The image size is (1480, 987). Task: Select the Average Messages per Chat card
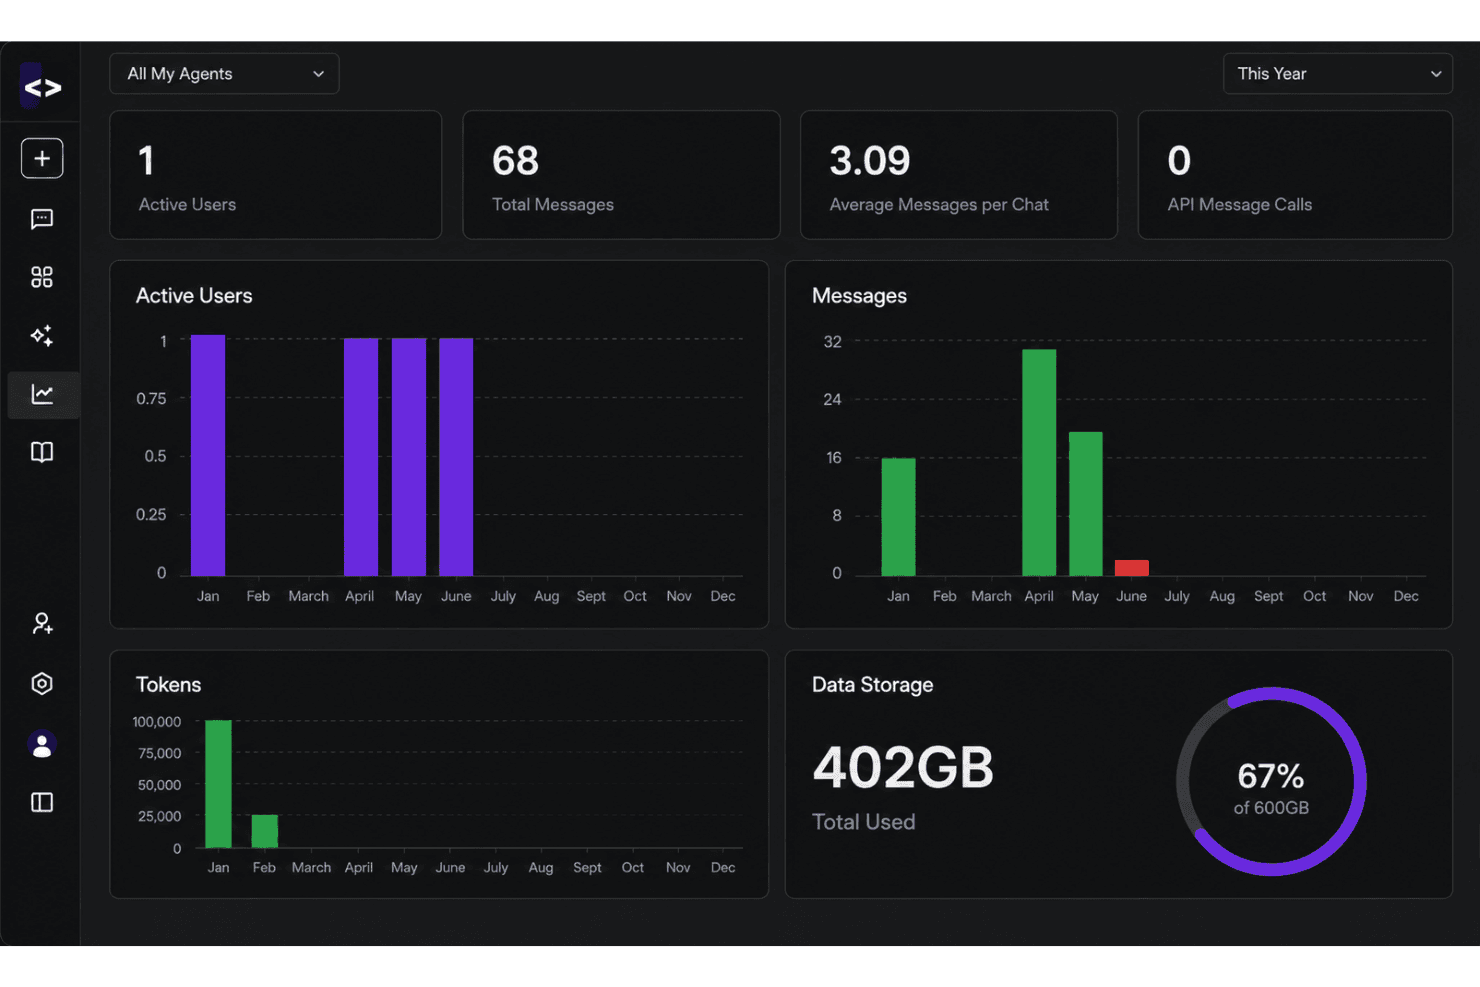coord(959,175)
